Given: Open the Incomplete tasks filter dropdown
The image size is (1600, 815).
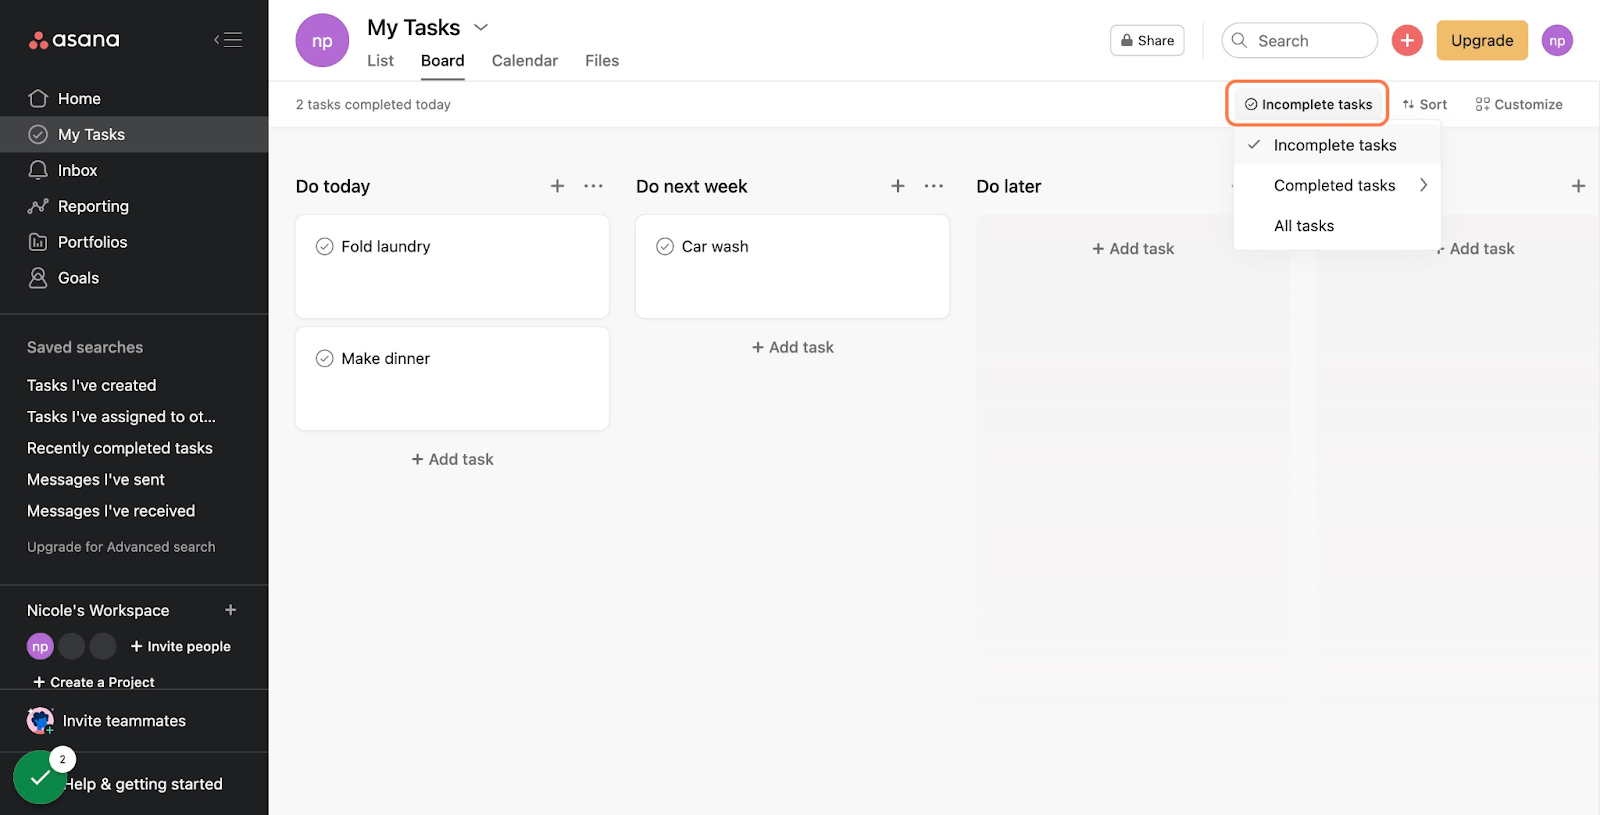Looking at the screenshot, I should 1308,104.
